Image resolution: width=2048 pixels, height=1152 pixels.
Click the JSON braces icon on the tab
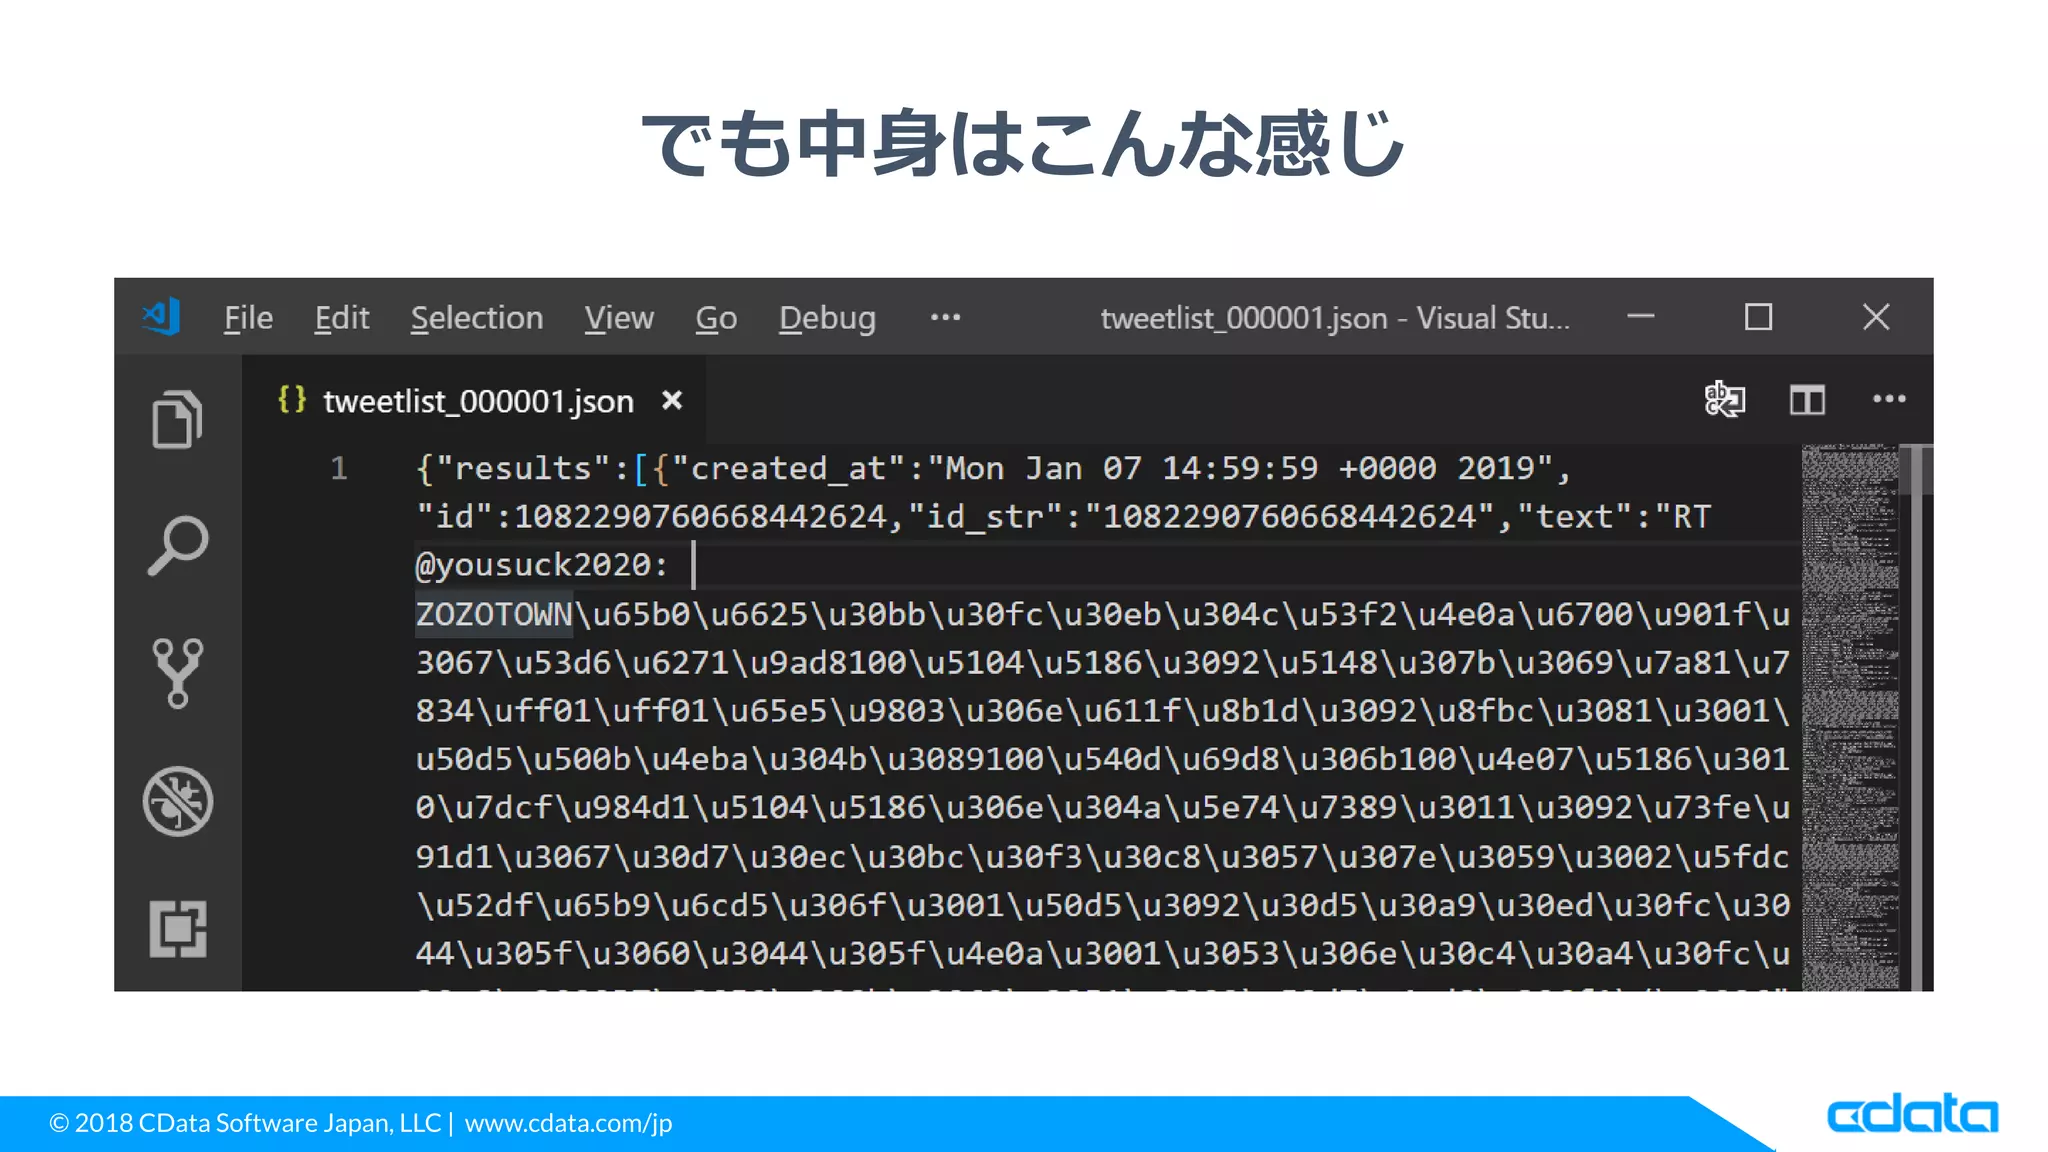tap(292, 400)
